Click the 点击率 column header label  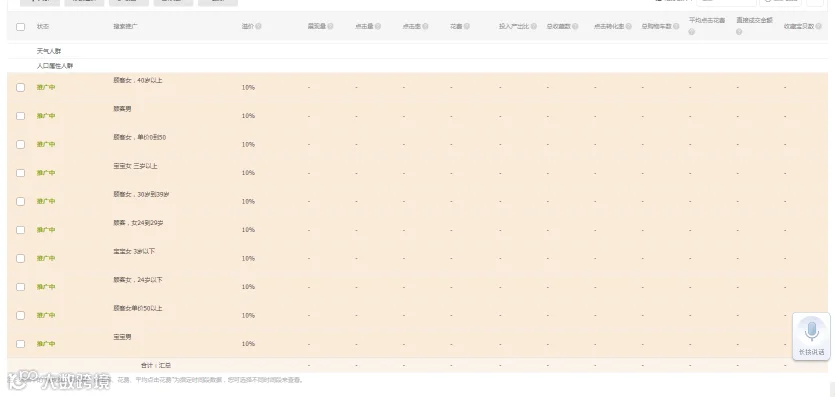coord(412,26)
